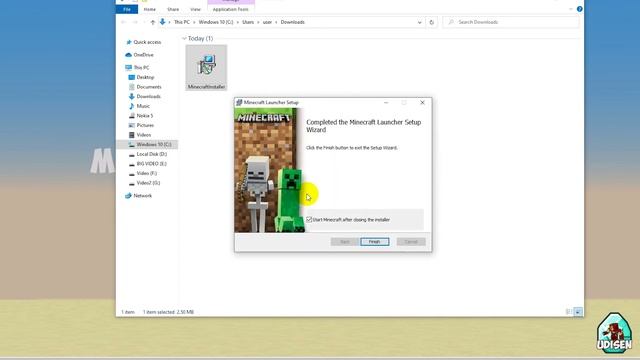Click the Downloads arrow icon in address bar

click(162, 22)
